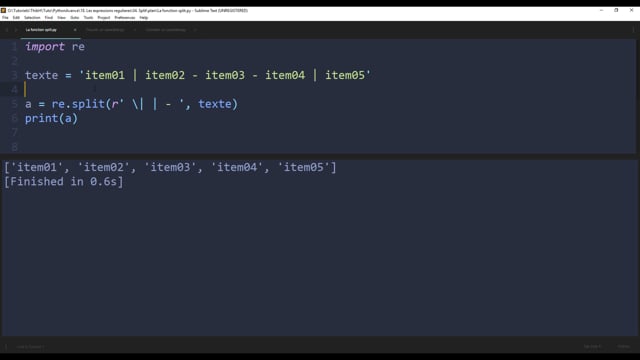The image size is (640, 360).
Task: Open the Project menu
Action: coord(104,18)
